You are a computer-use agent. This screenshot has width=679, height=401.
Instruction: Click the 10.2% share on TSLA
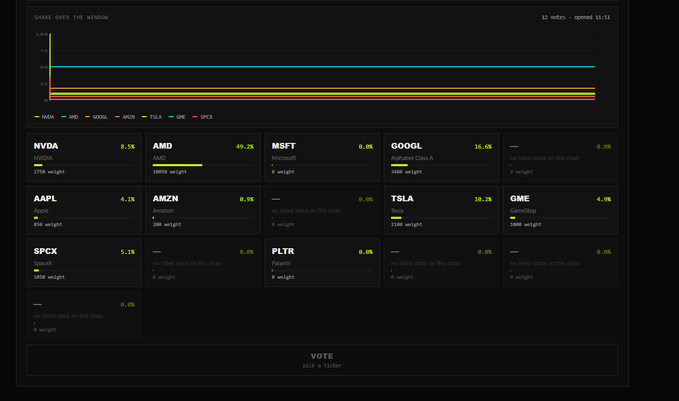[483, 199]
